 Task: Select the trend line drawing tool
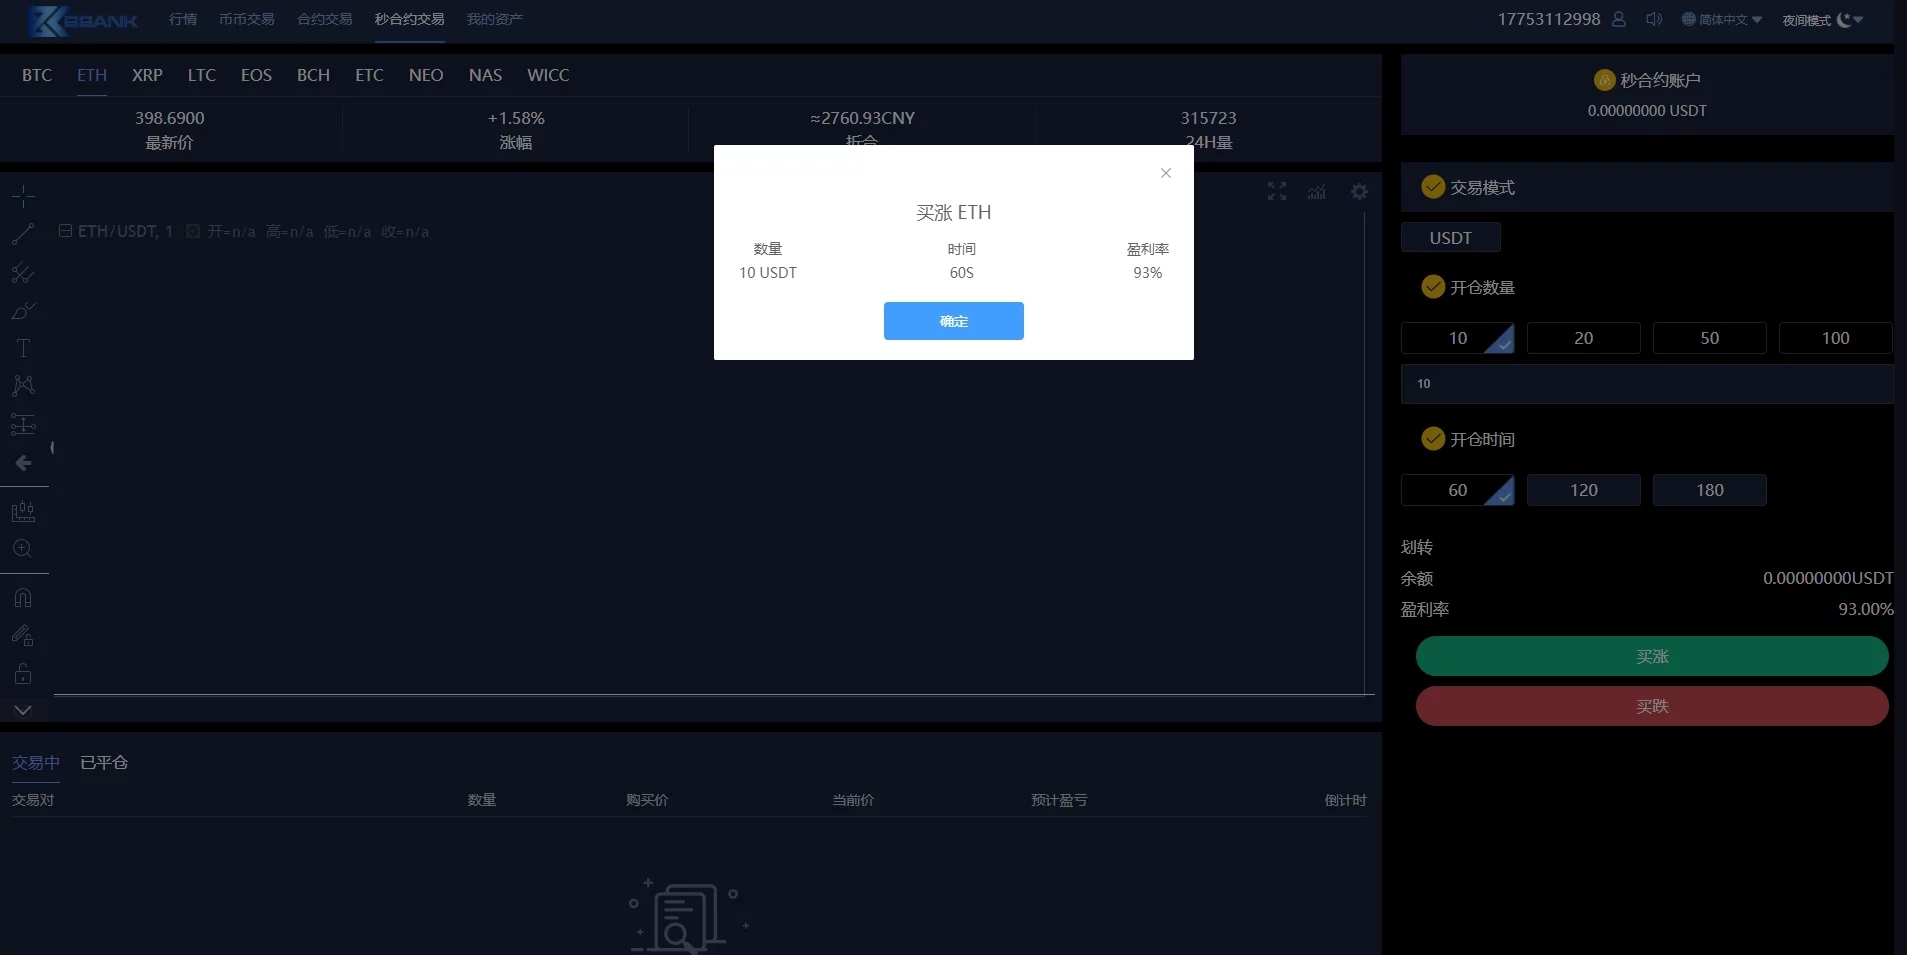coord(23,234)
